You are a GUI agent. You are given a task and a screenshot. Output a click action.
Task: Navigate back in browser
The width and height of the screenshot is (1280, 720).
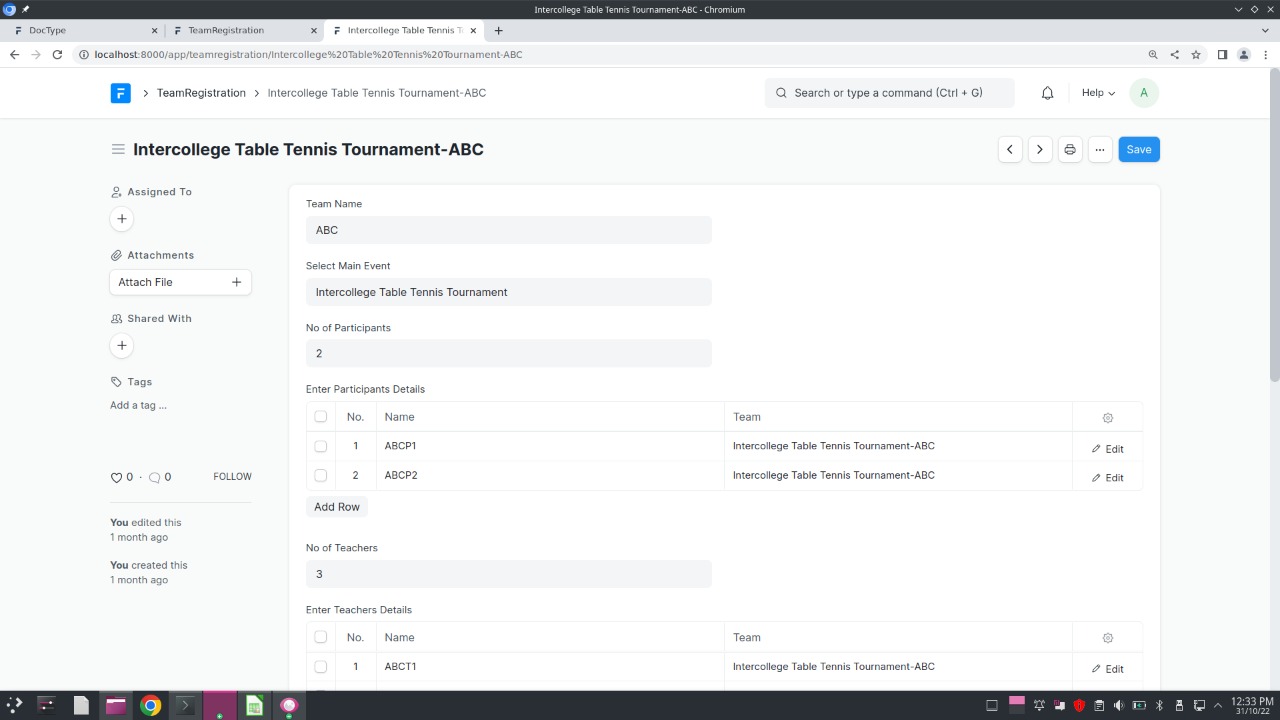coord(14,55)
